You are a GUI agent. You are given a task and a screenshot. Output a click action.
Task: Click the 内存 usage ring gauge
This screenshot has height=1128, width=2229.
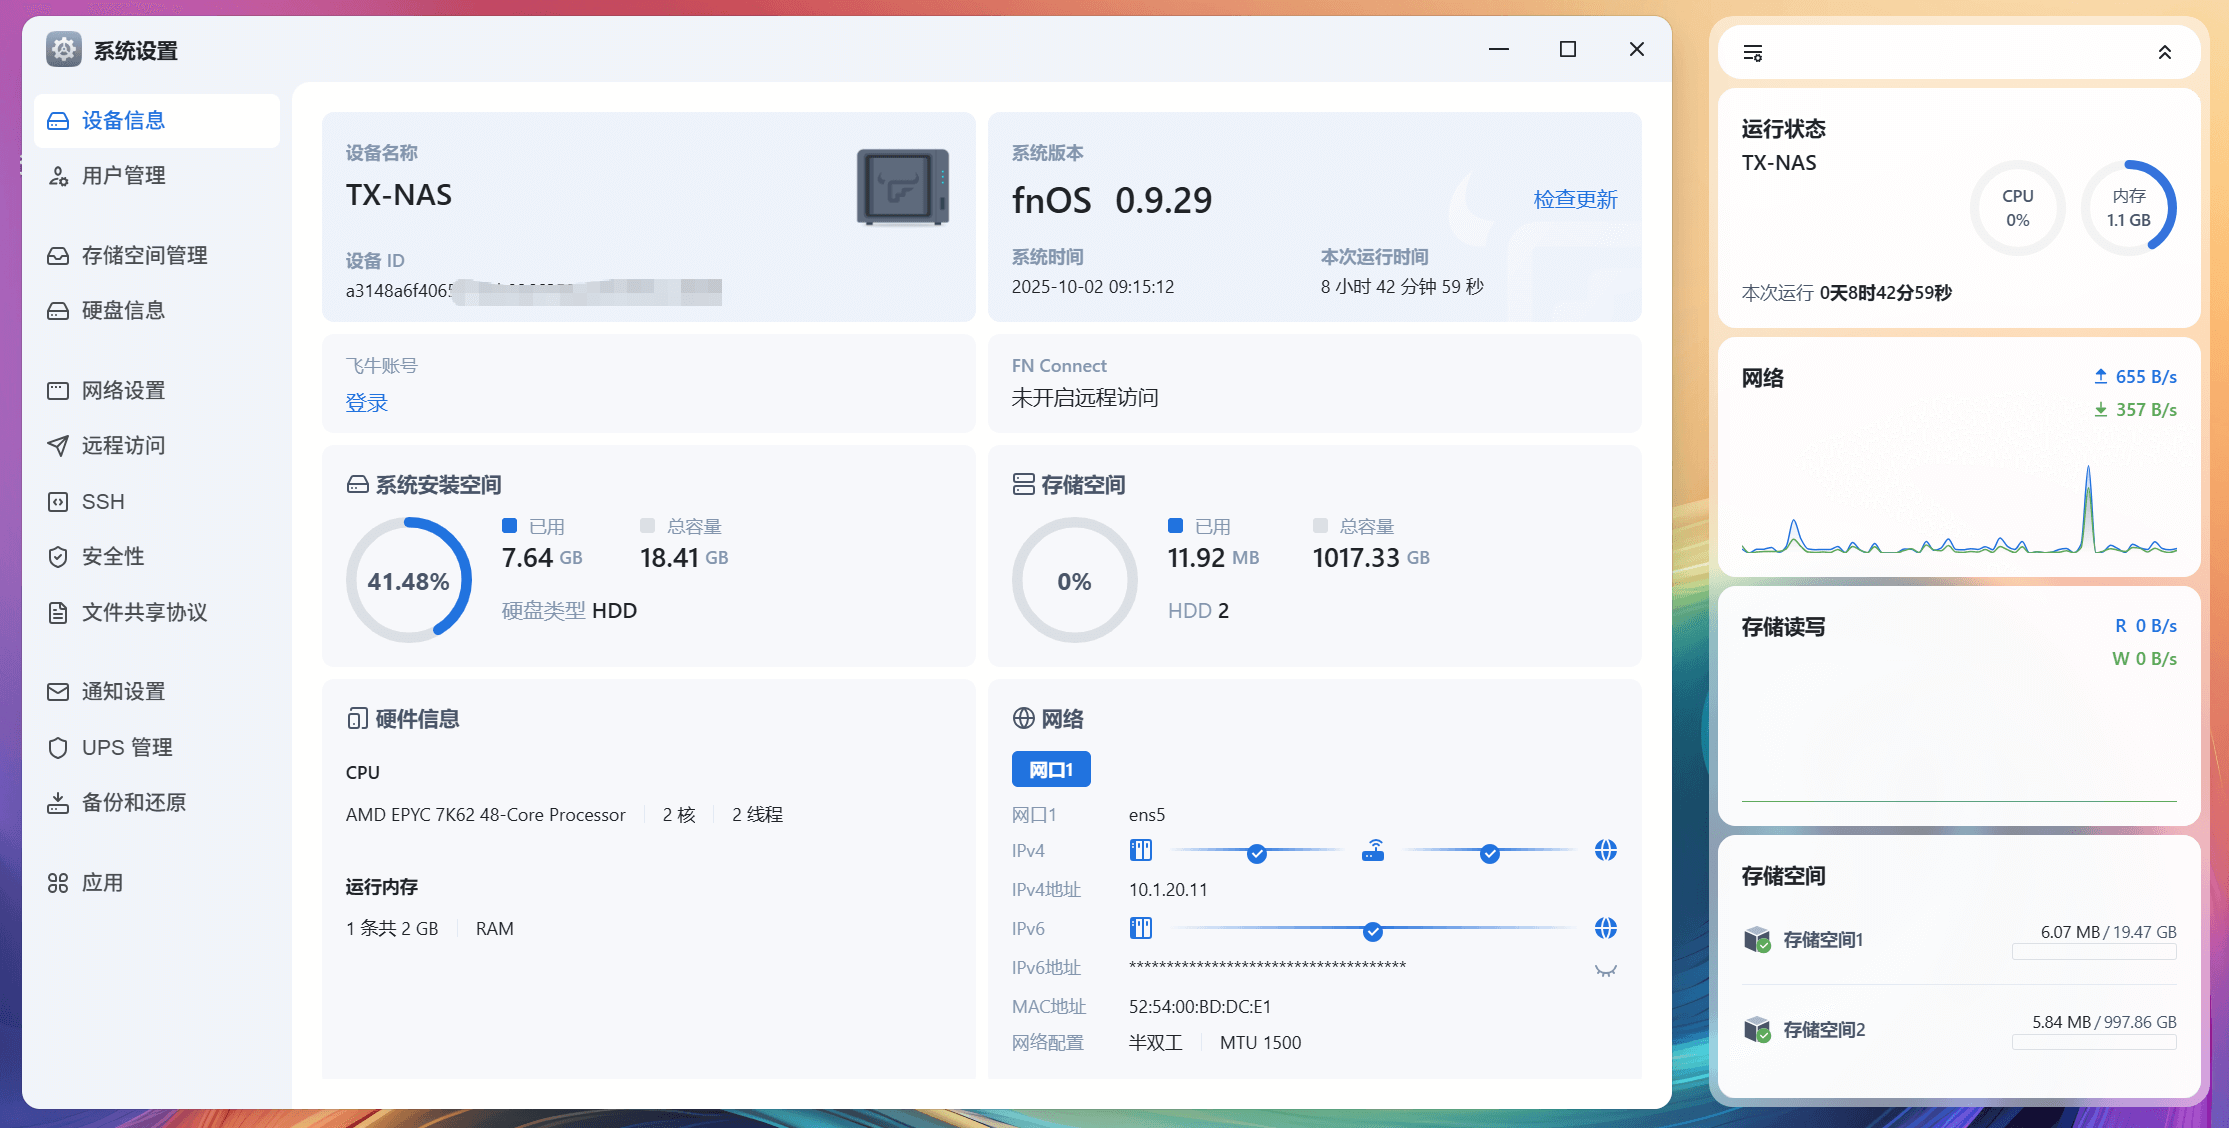point(2128,208)
